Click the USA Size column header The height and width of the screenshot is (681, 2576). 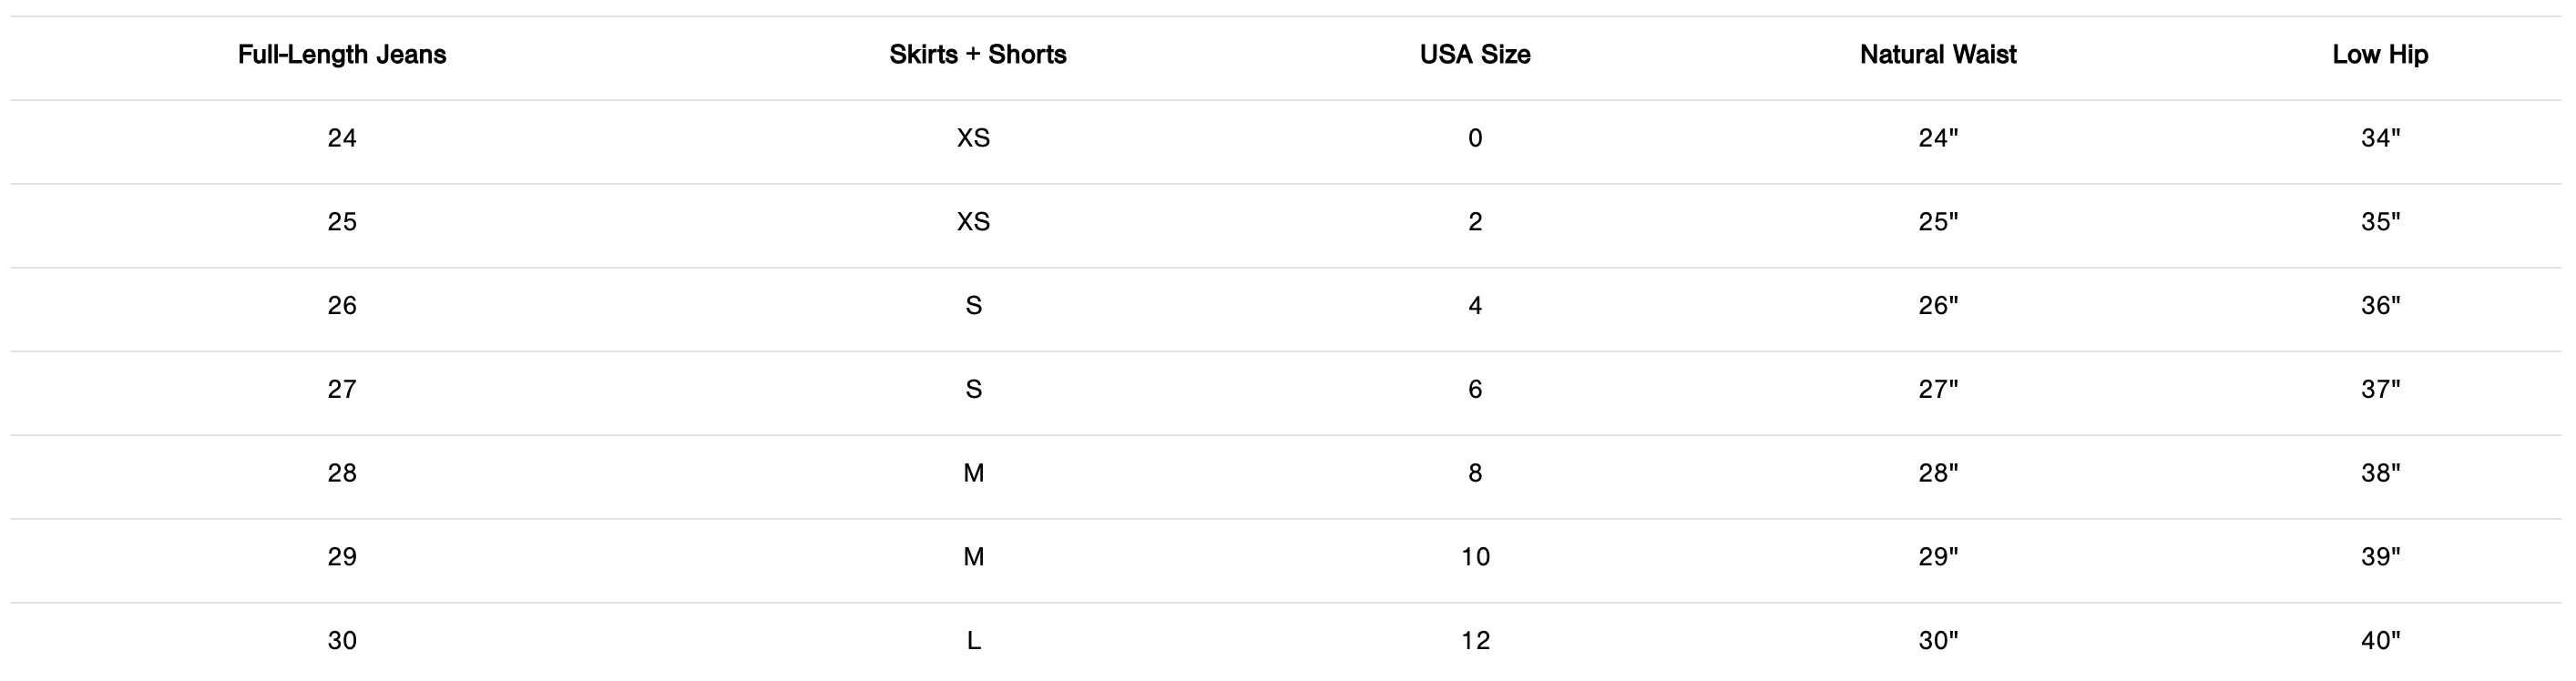(x=1475, y=55)
